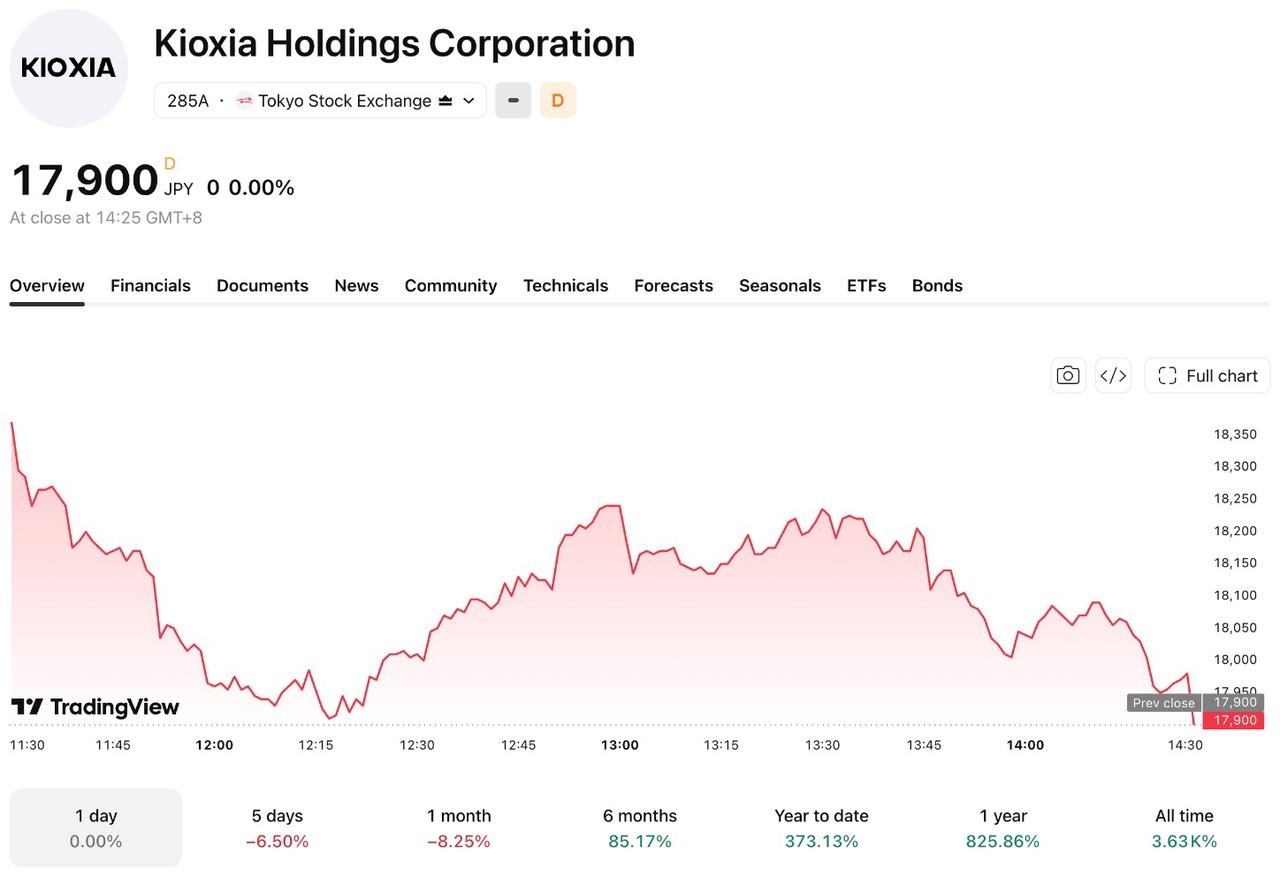Click the orange D delayed-data badge
The height and width of the screenshot is (876, 1280).
558,100
